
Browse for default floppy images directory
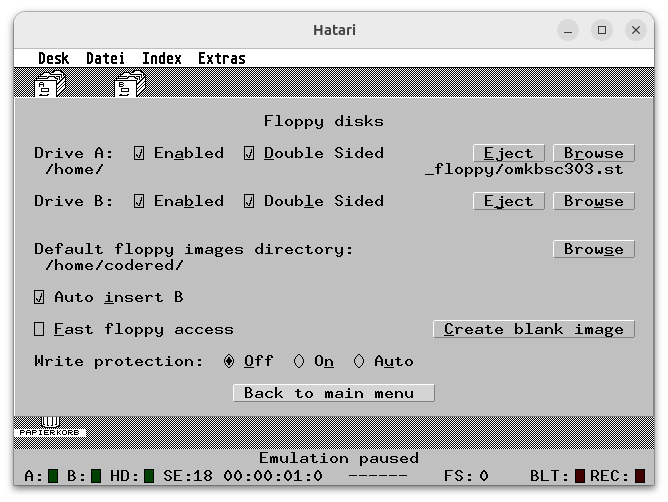(x=594, y=249)
